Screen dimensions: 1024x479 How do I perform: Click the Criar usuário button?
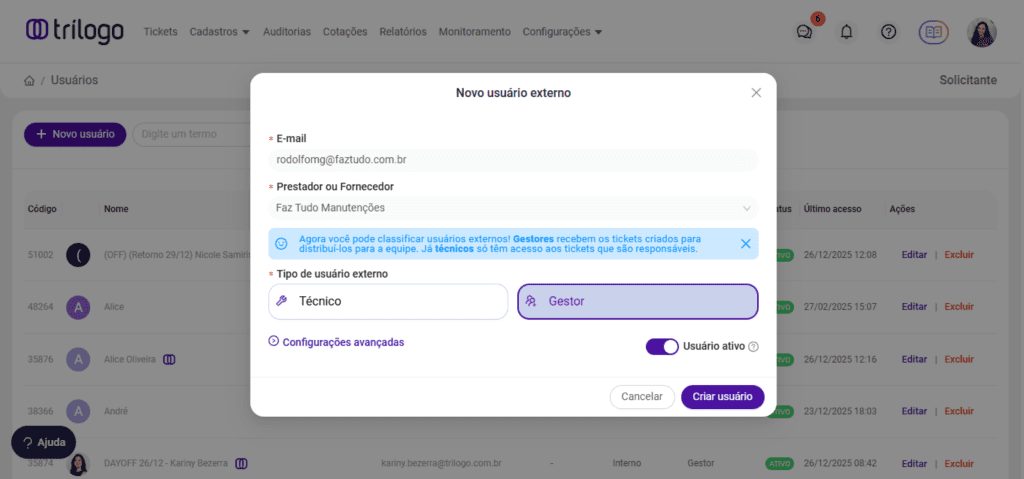click(722, 397)
